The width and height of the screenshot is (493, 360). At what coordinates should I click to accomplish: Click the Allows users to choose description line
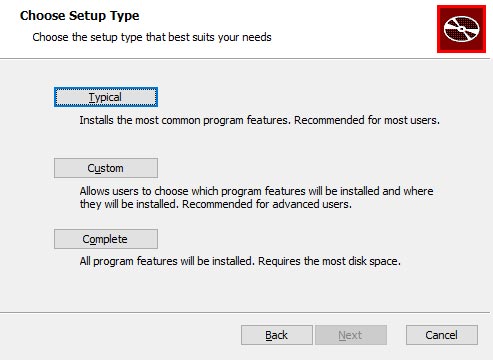pyautogui.click(x=256, y=191)
